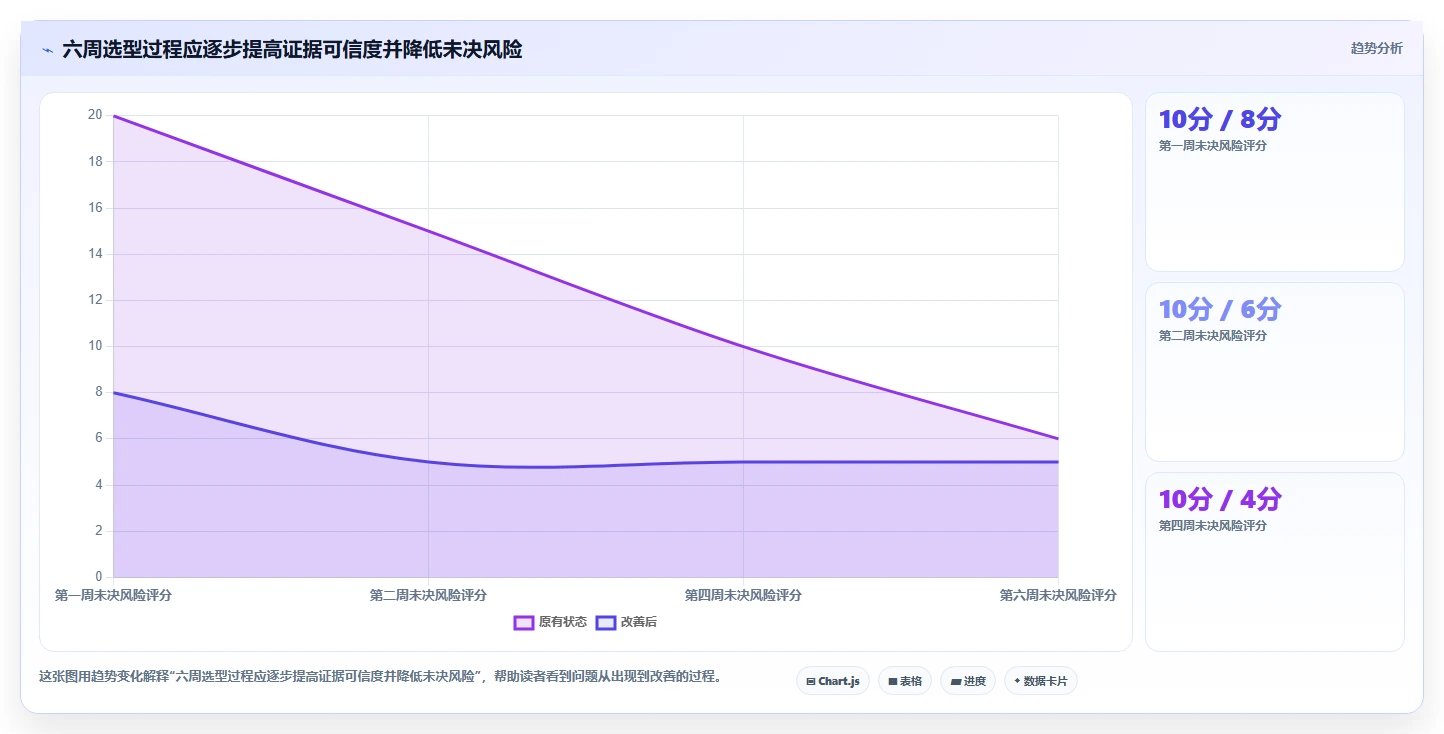Open the 10分 / 4分 data card
Image resolution: width=1444 pixels, height=734 pixels.
coord(1274,562)
